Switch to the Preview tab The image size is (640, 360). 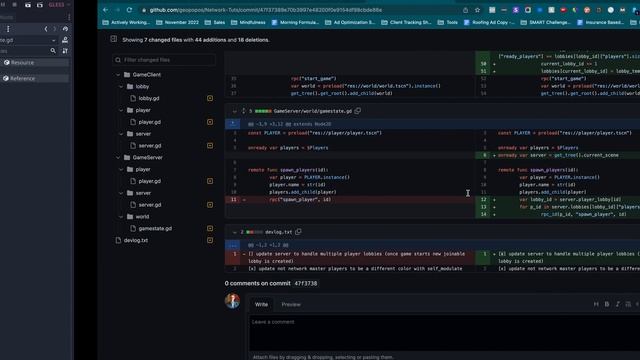291,304
